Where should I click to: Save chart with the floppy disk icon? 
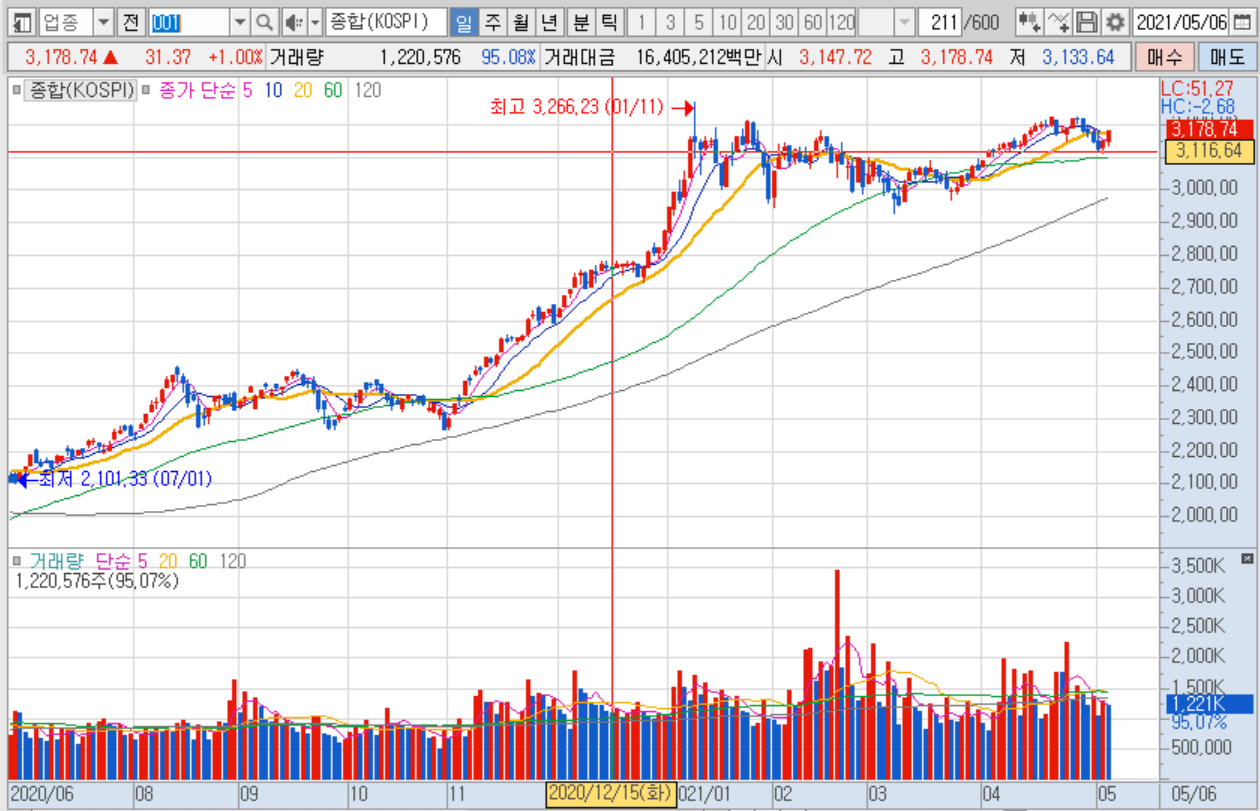pyautogui.click(x=1087, y=21)
